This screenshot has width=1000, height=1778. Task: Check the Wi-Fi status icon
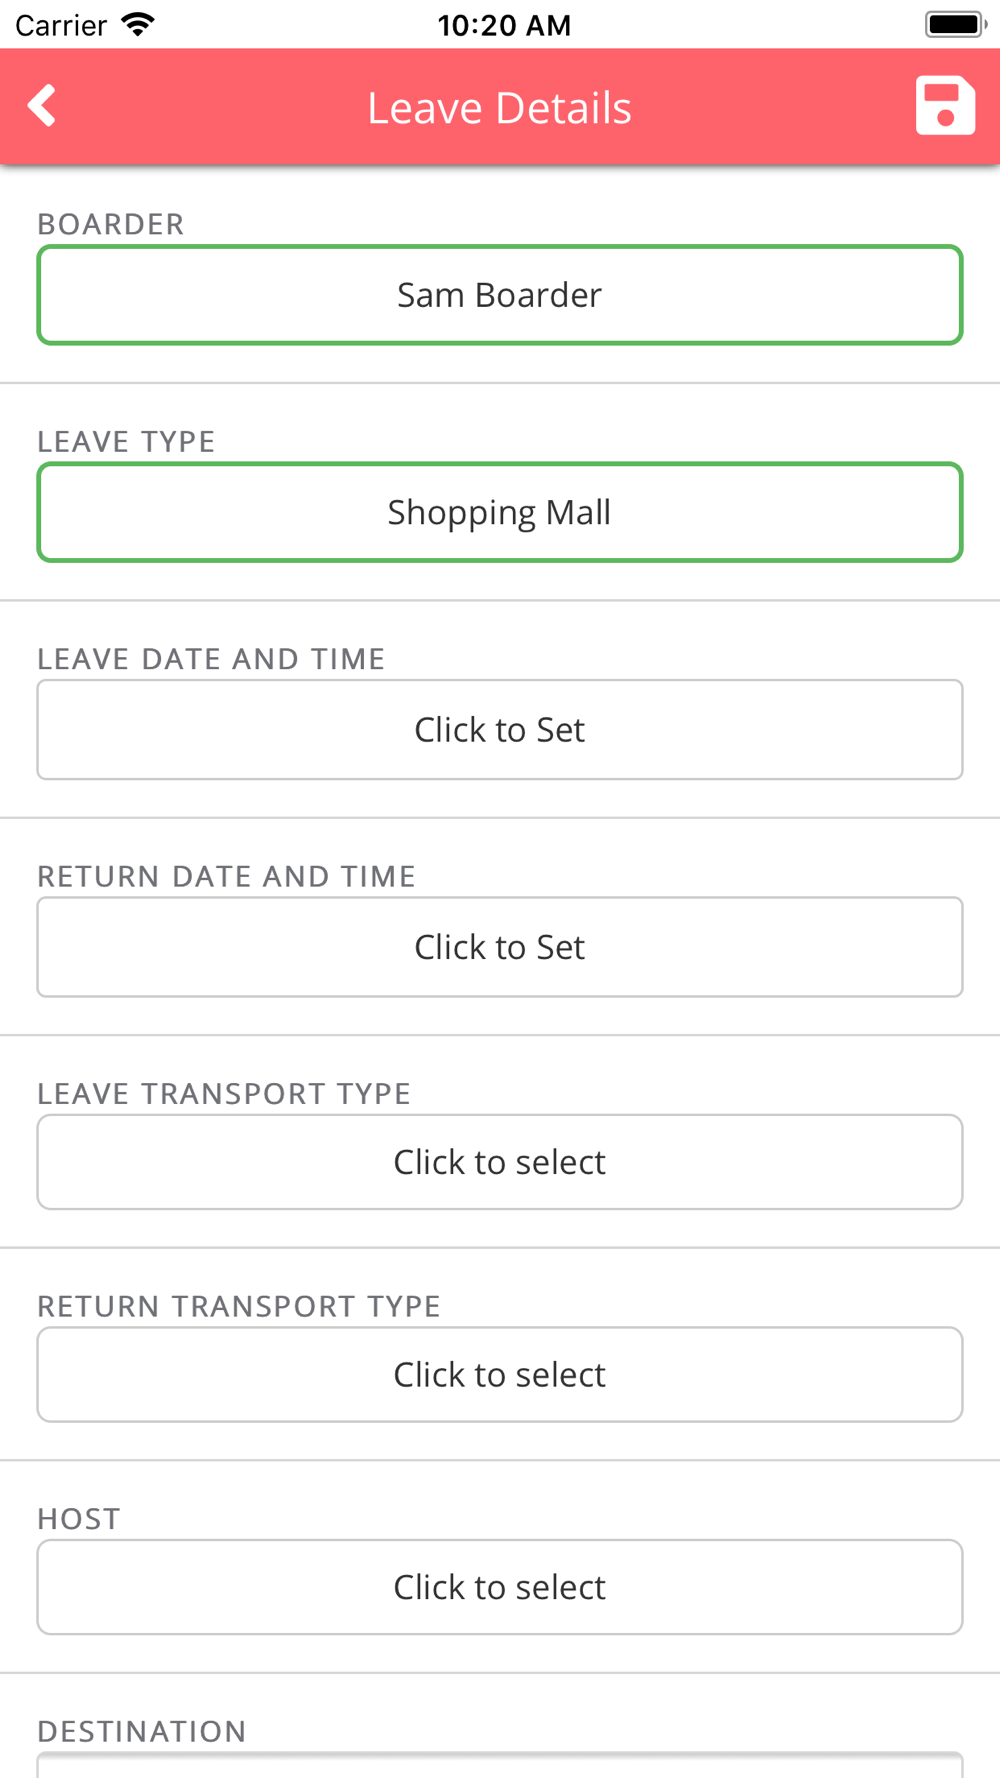click(x=137, y=24)
